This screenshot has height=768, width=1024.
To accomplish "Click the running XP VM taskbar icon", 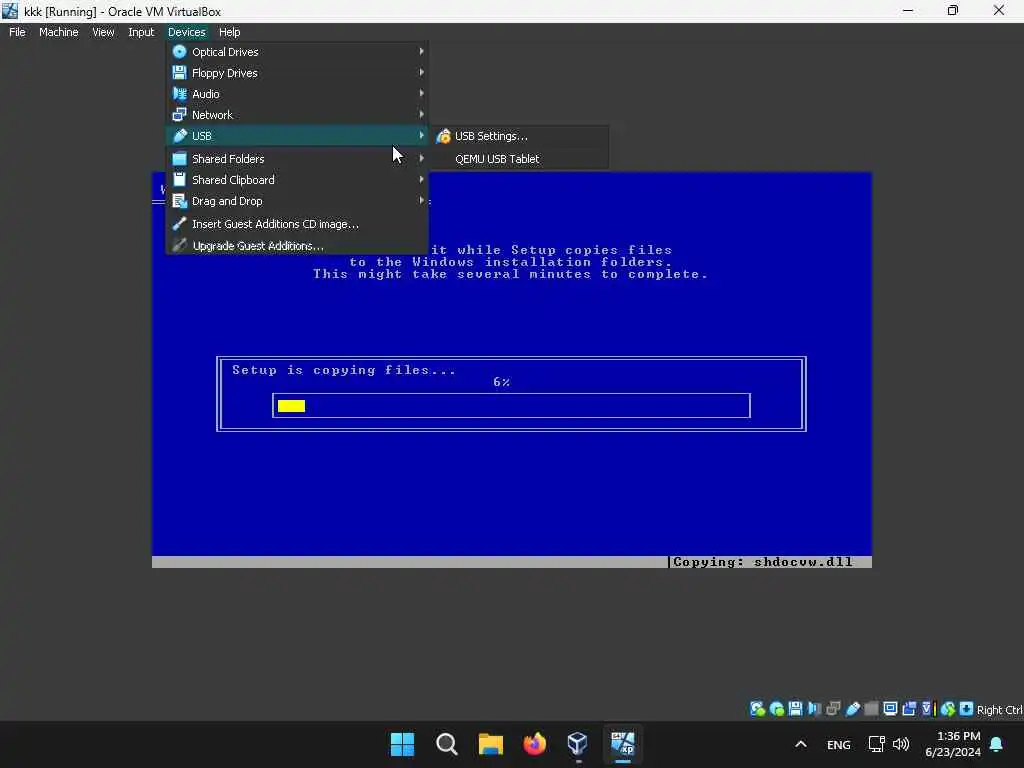I will 622,744.
